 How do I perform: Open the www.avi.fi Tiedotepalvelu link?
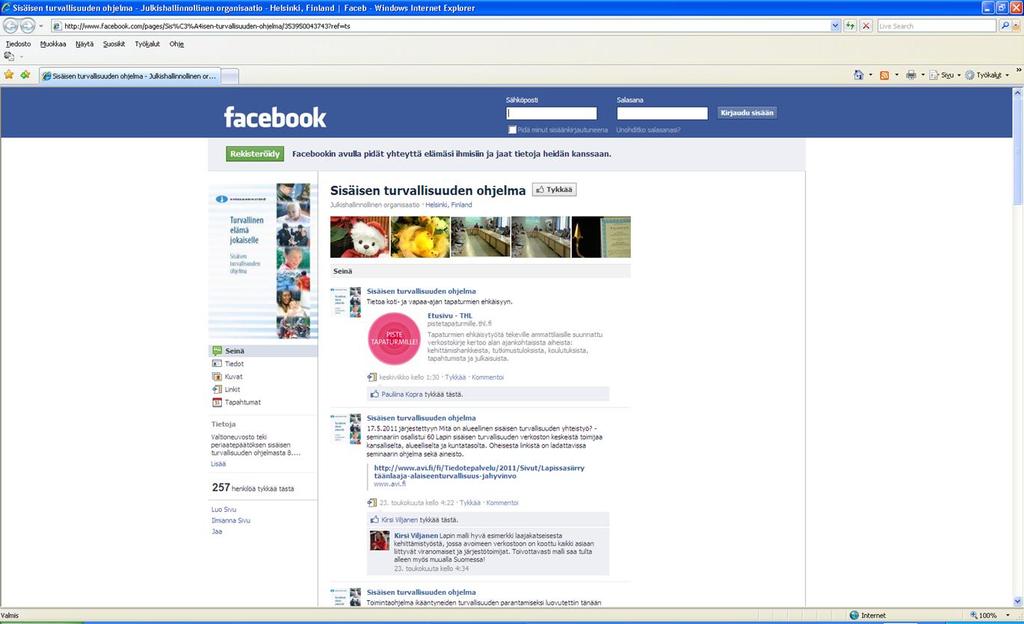pos(479,472)
